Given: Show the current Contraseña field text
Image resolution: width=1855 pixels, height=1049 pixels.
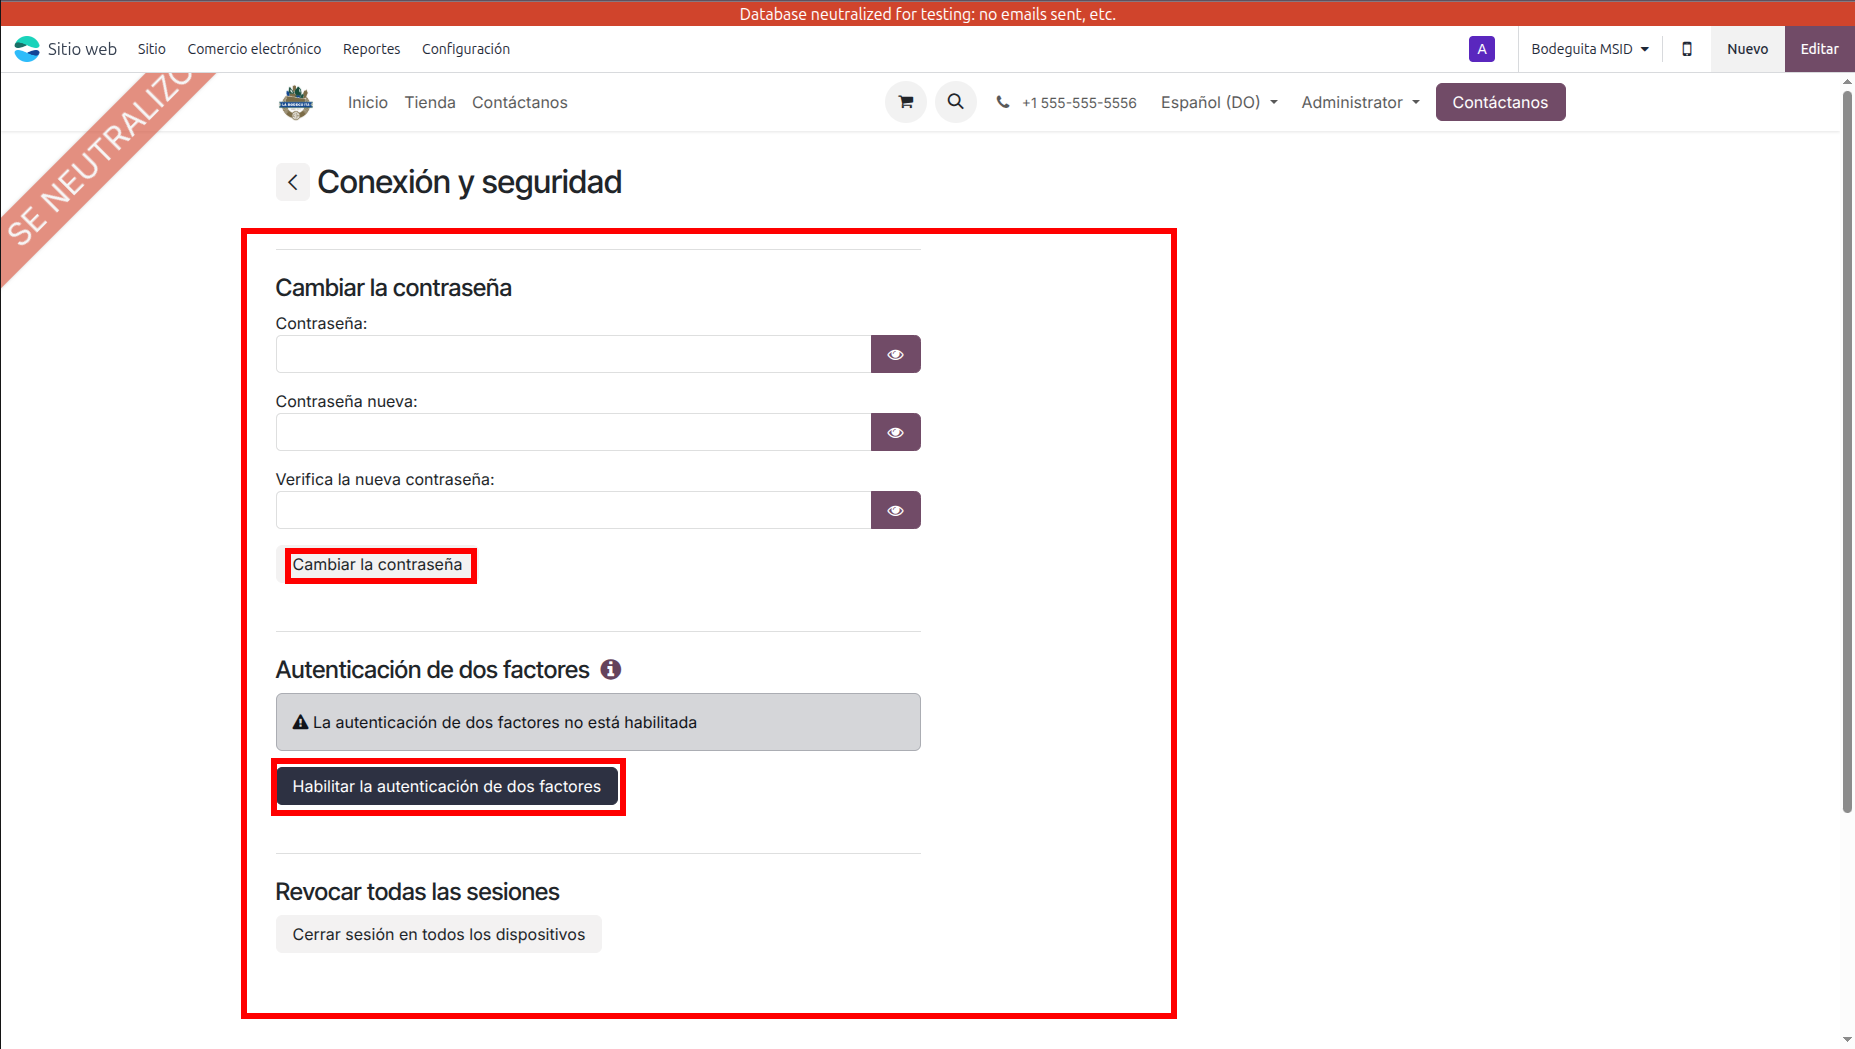Looking at the screenshot, I should pyautogui.click(x=895, y=354).
